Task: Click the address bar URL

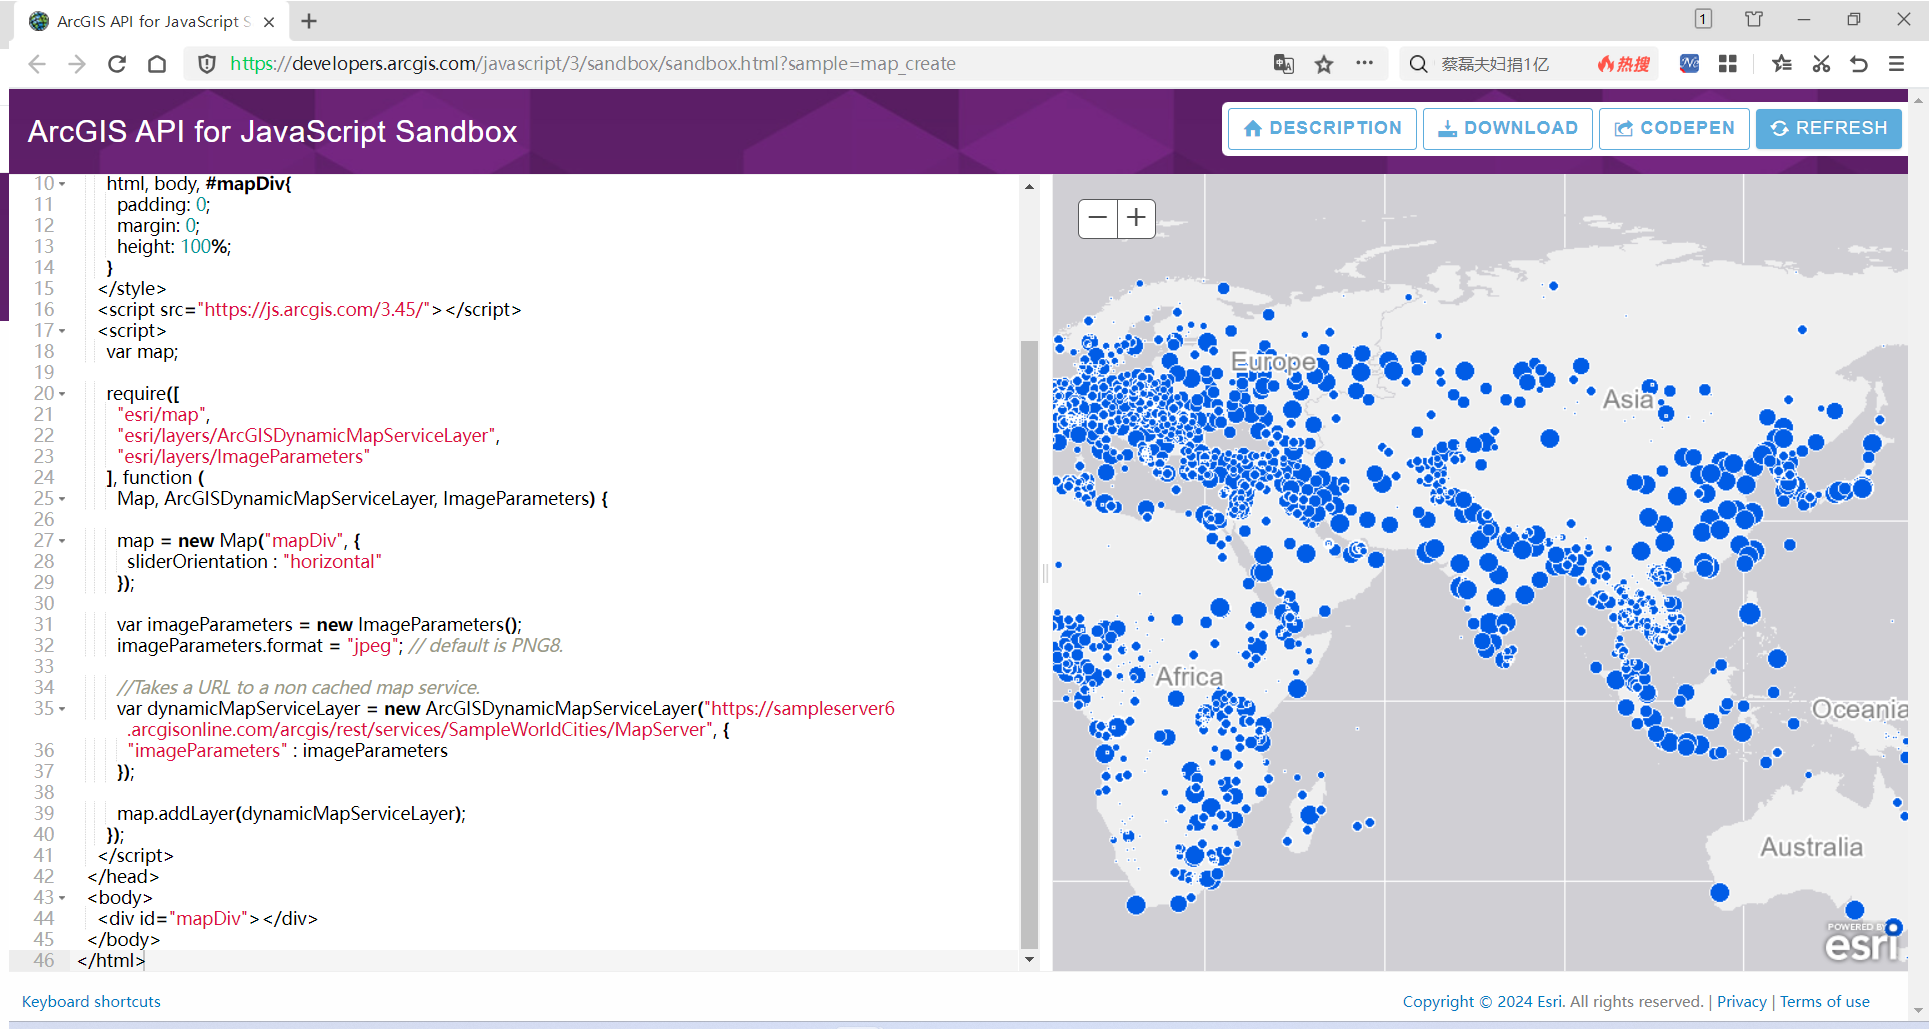Action: 592,64
